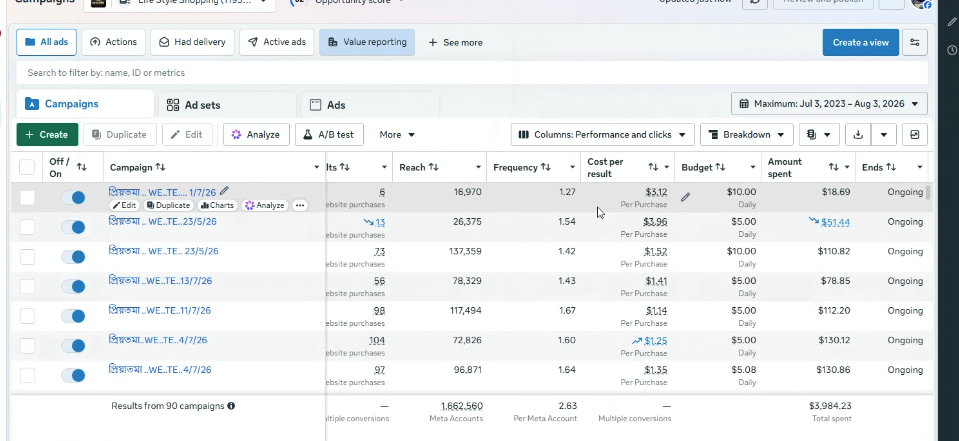Click the rename pencil next to campaign 1/7/26

224,191
